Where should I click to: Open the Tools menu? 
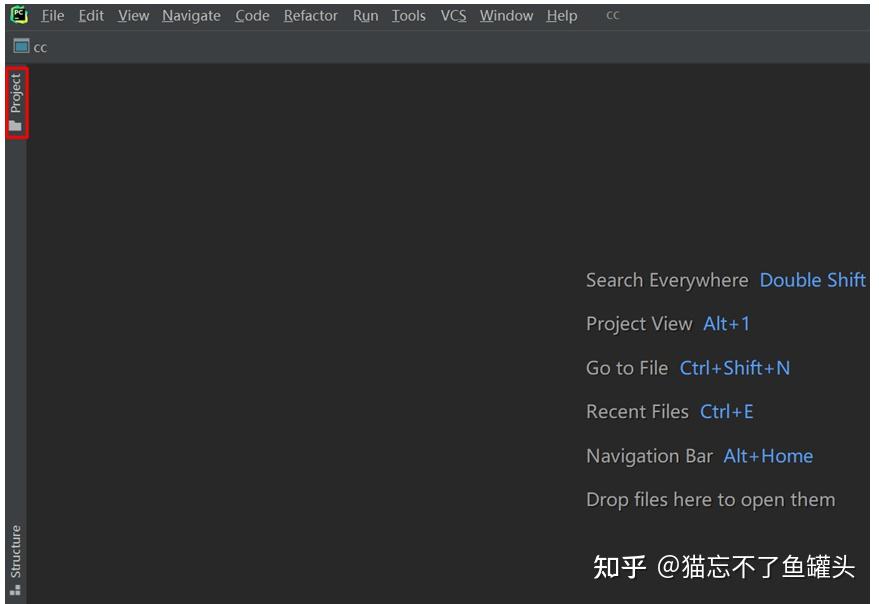pos(408,15)
